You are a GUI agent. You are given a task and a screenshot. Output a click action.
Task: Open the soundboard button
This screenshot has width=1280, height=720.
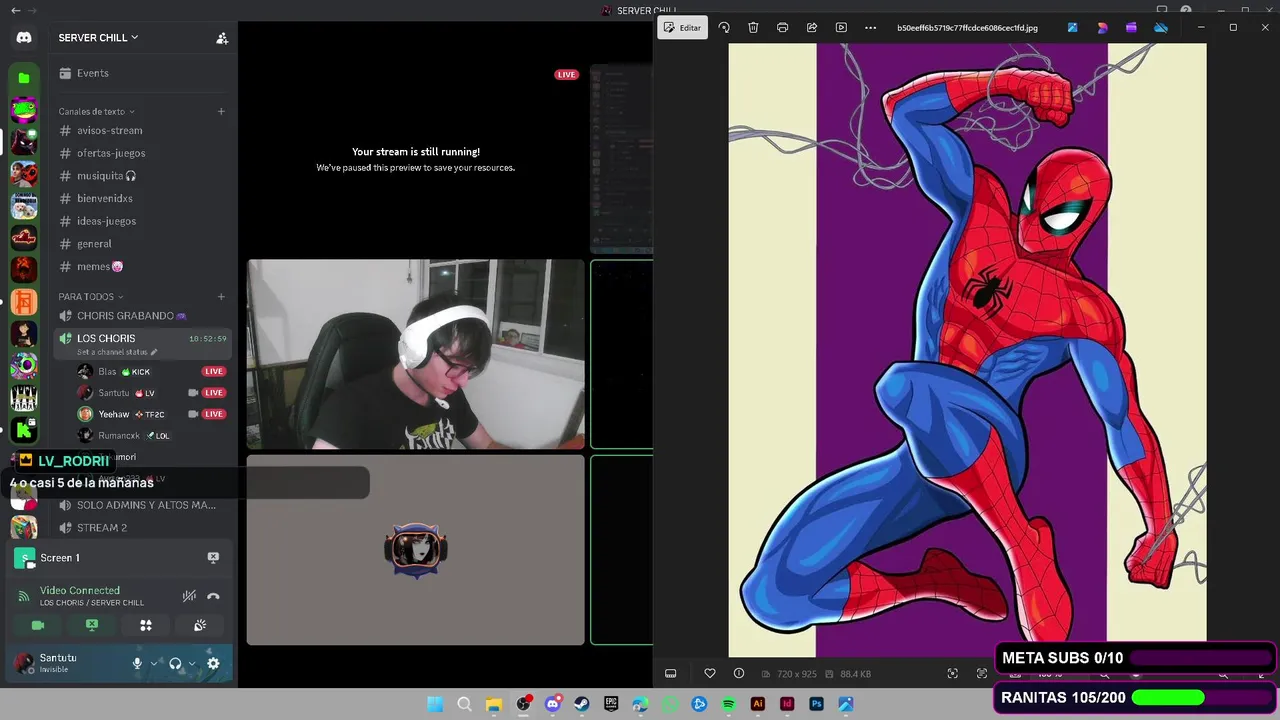200,625
